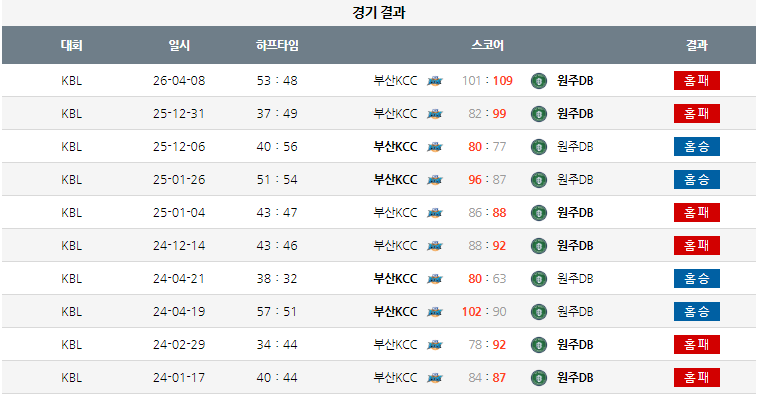
Task: Select the date 24-01-17
Action: pos(179,378)
